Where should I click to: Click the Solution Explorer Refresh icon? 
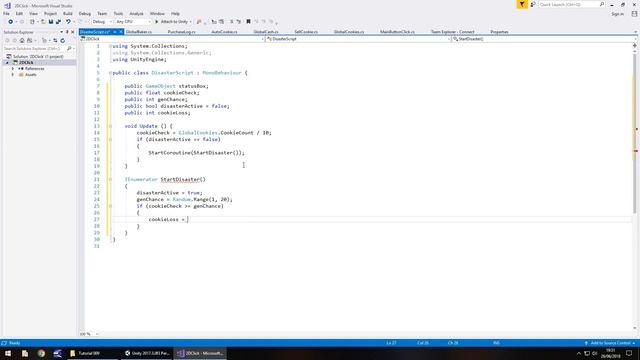point(62,40)
